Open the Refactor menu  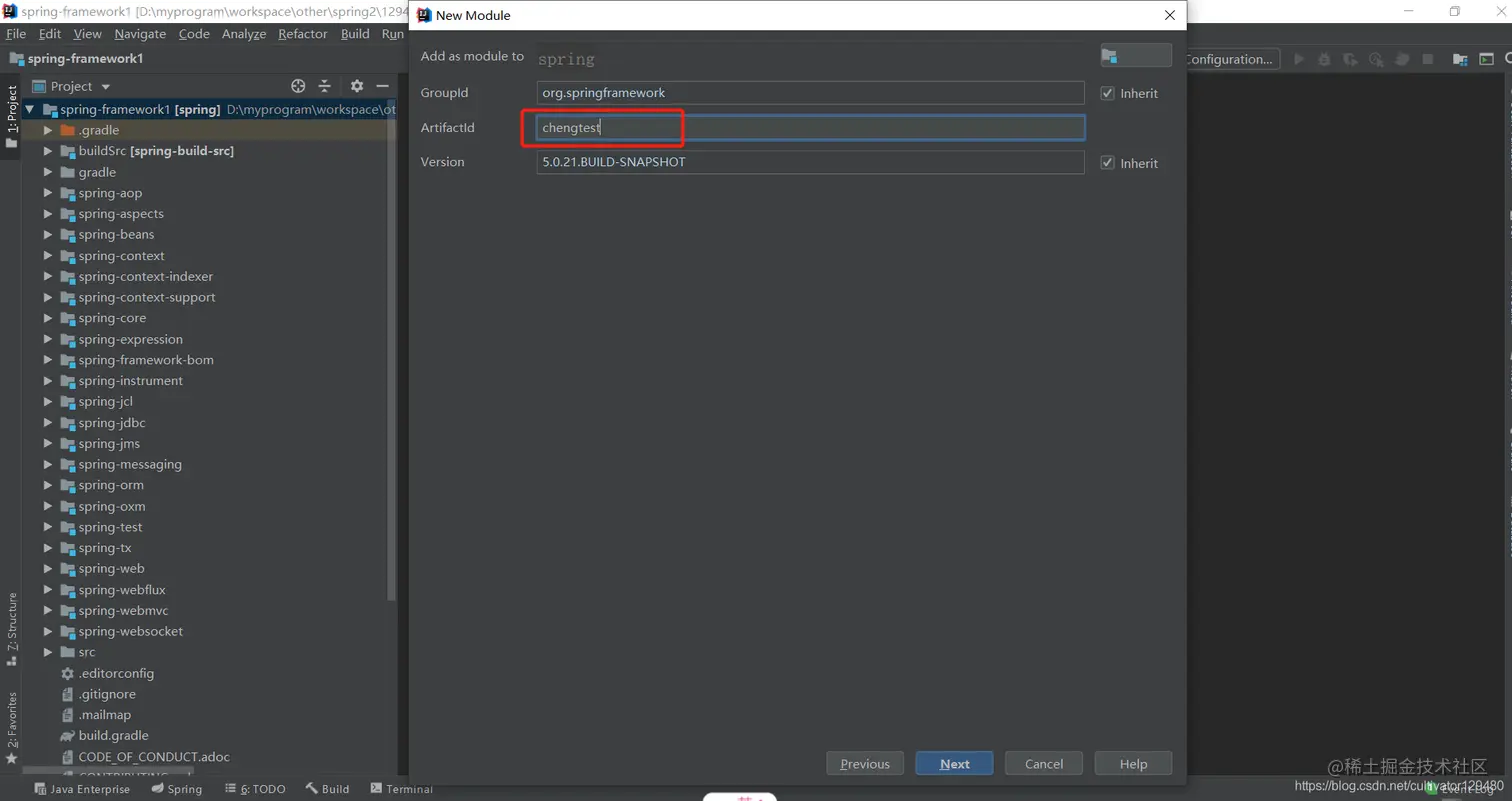(x=303, y=34)
